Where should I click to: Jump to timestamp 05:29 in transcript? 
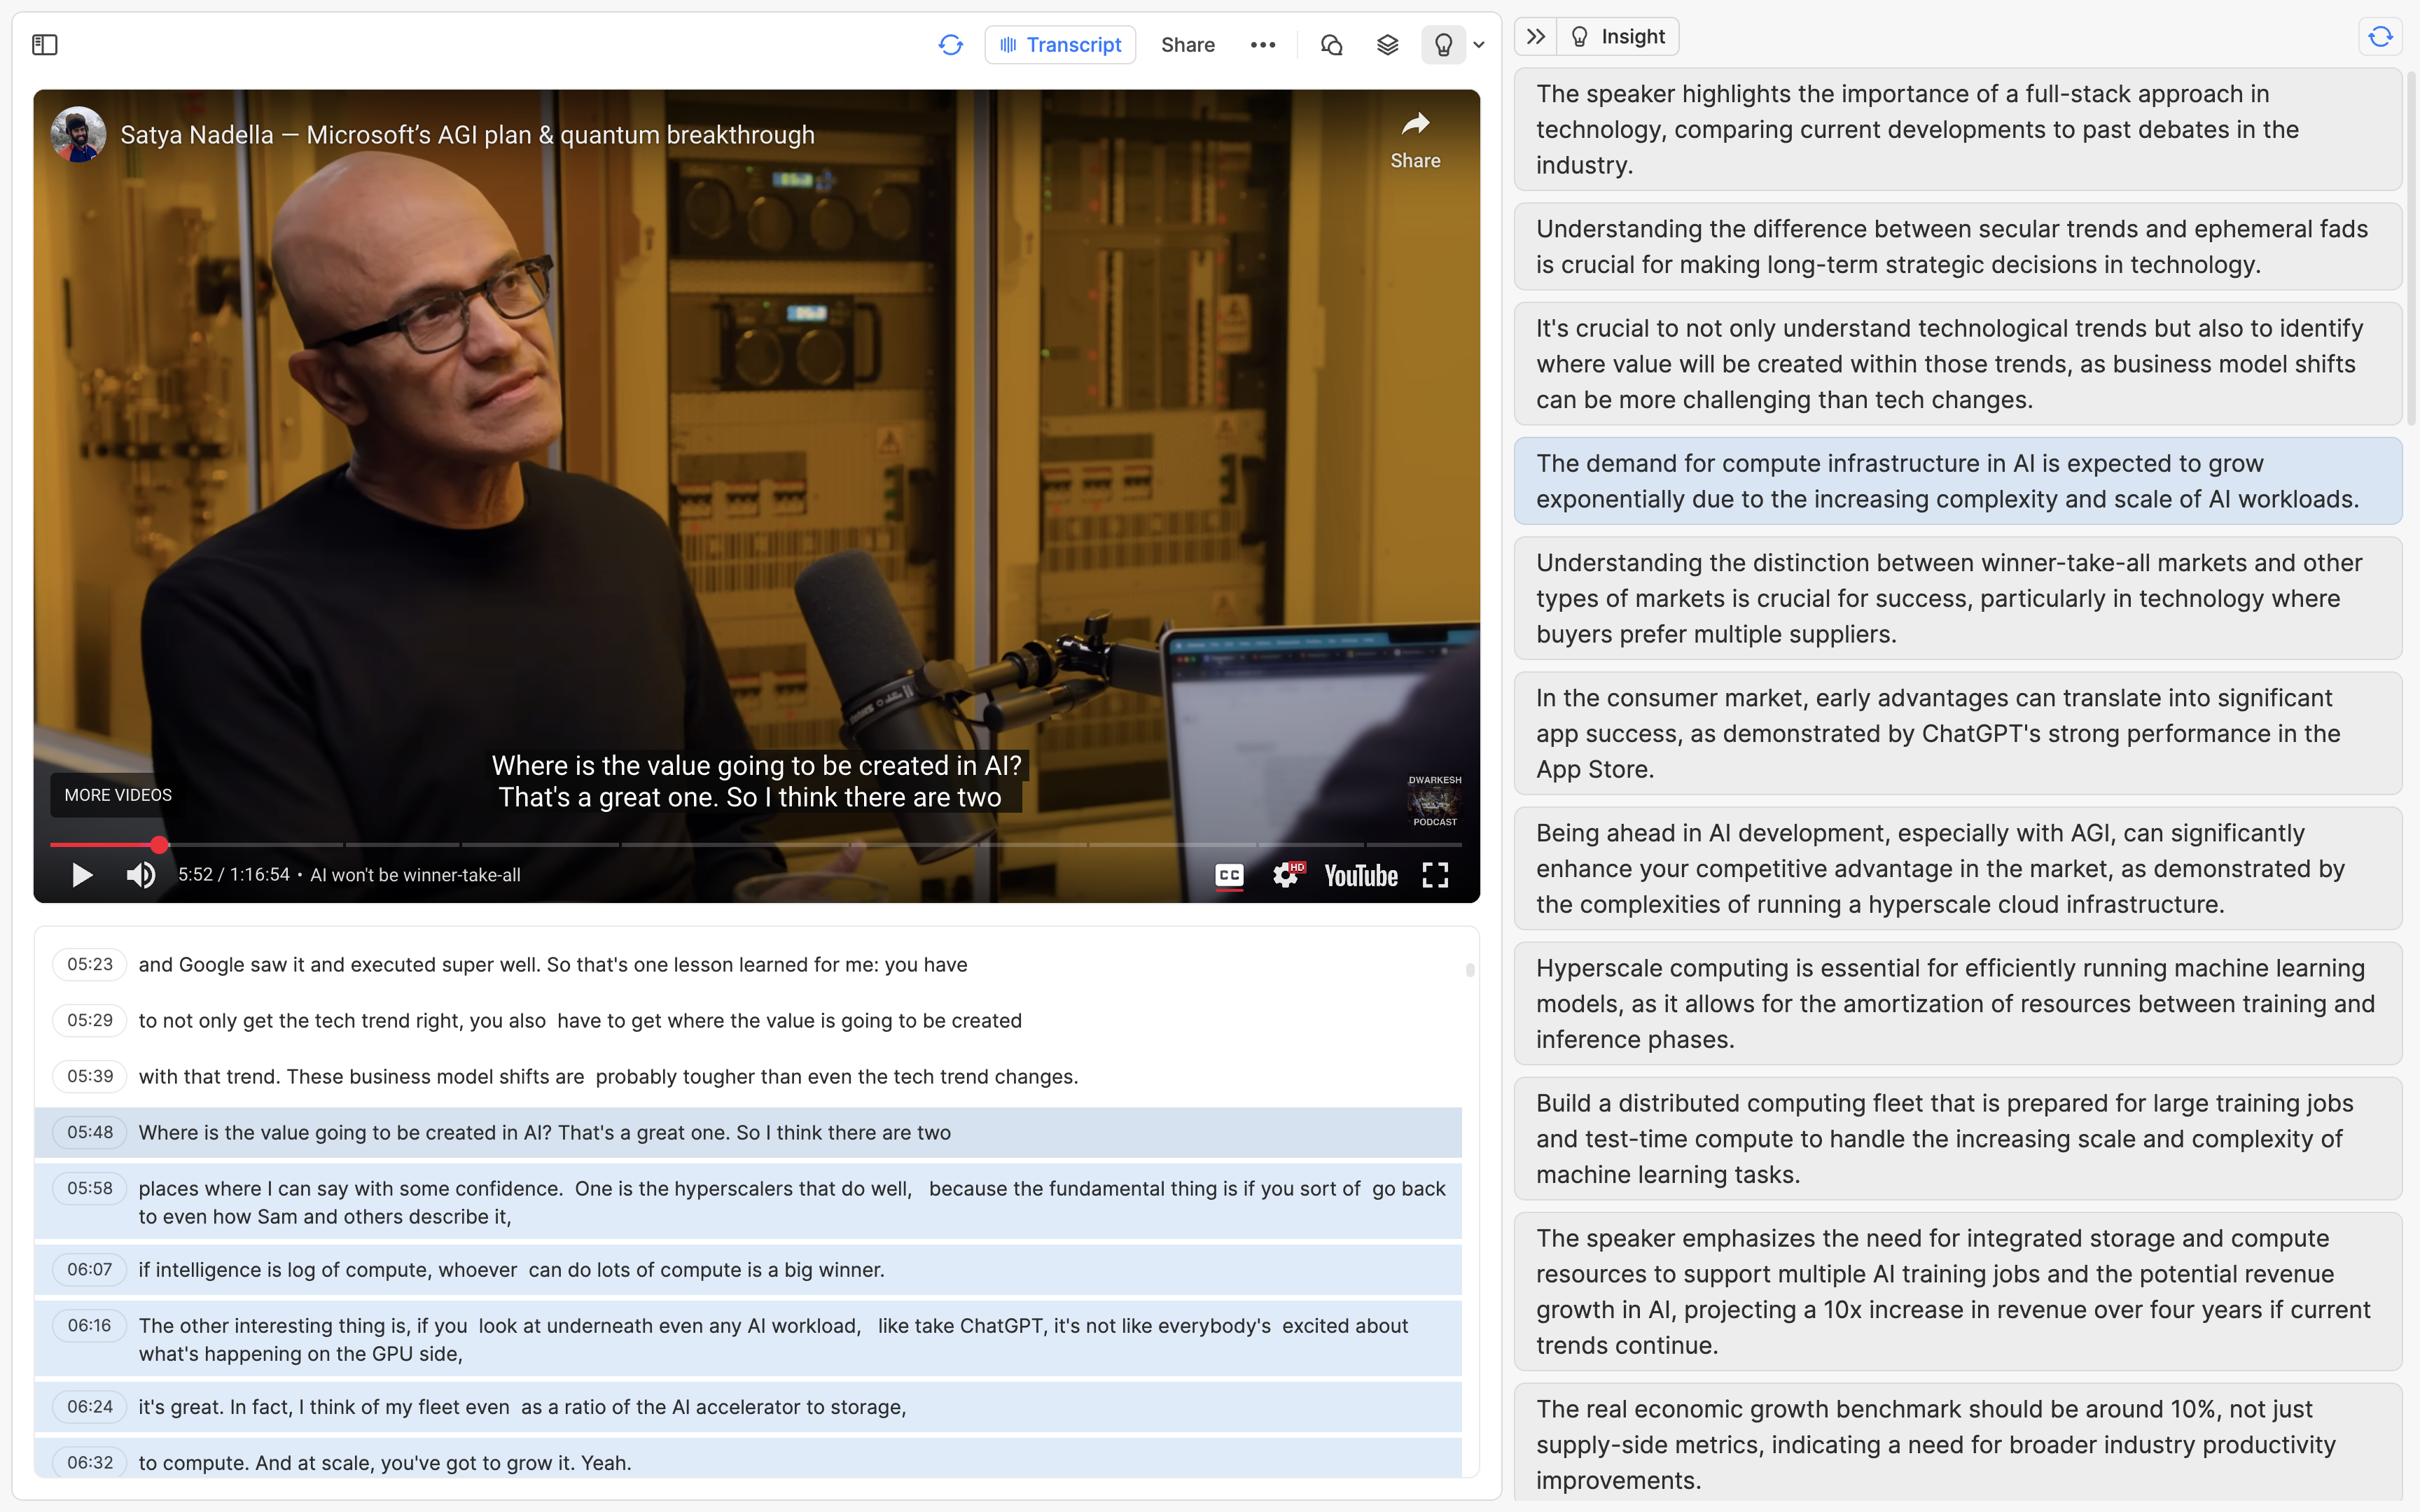pyautogui.click(x=90, y=1020)
